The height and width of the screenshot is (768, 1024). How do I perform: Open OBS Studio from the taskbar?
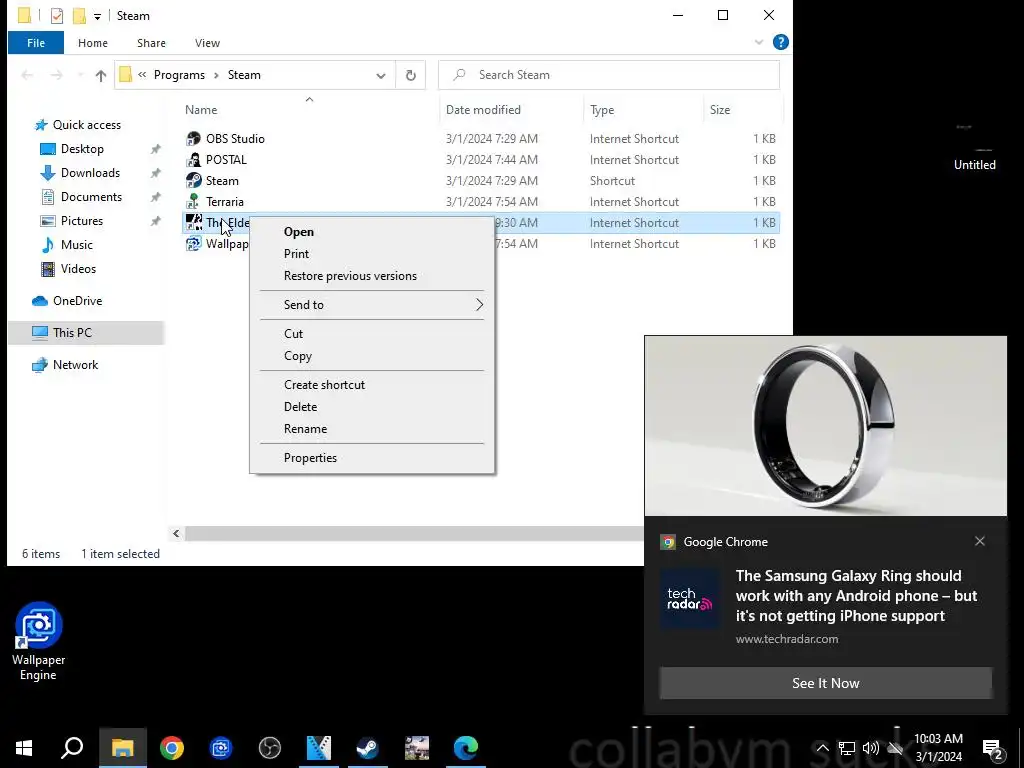coord(270,748)
